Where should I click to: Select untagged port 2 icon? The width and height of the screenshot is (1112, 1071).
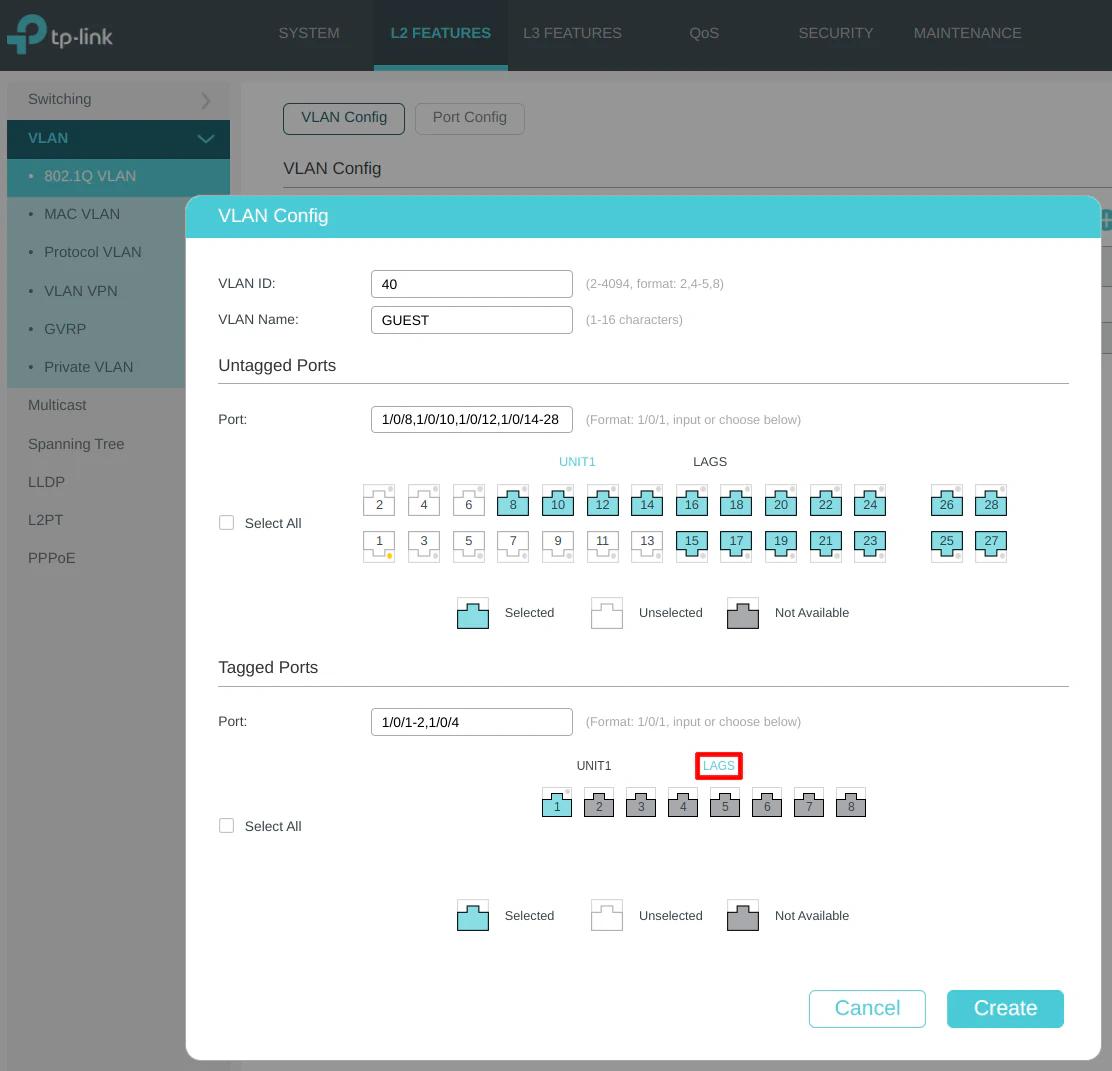[x=379, y=501]
